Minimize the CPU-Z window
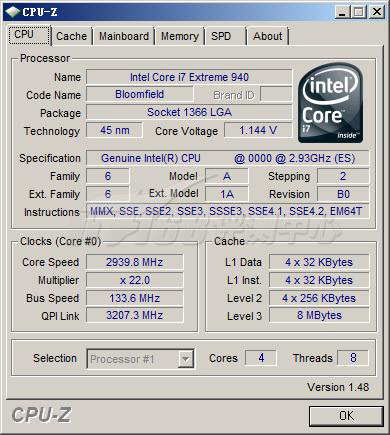This screenshot has width=390, height=435. coord(342,12)
